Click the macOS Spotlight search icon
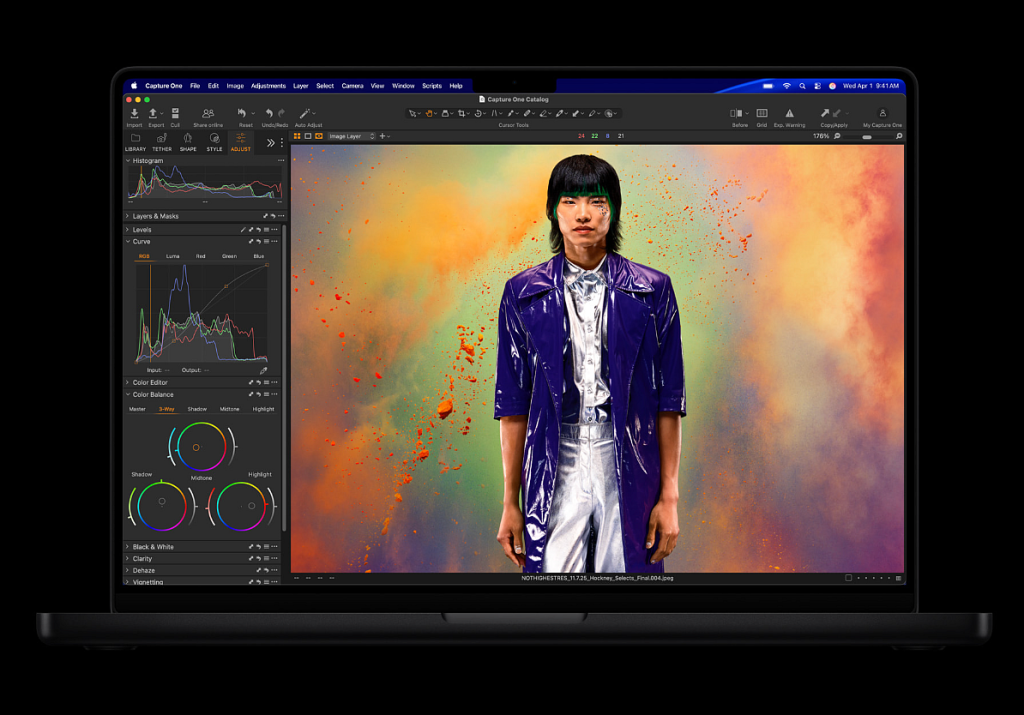The image size is (1024, 715). [x=801, y=86]
